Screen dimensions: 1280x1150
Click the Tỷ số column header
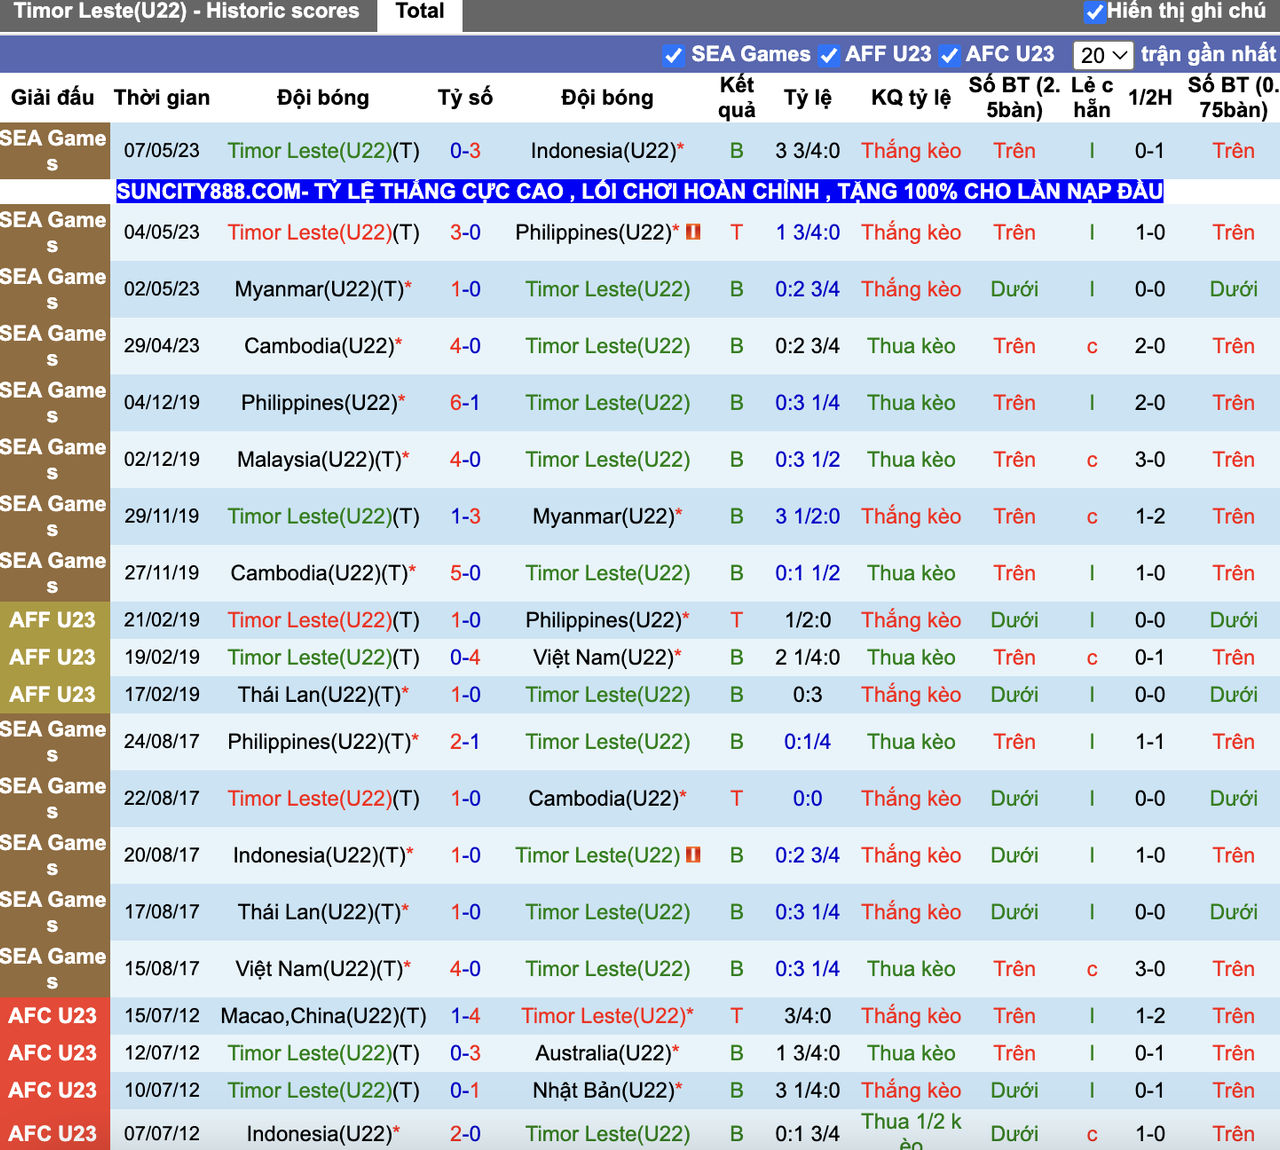click(x=465, y=98)
